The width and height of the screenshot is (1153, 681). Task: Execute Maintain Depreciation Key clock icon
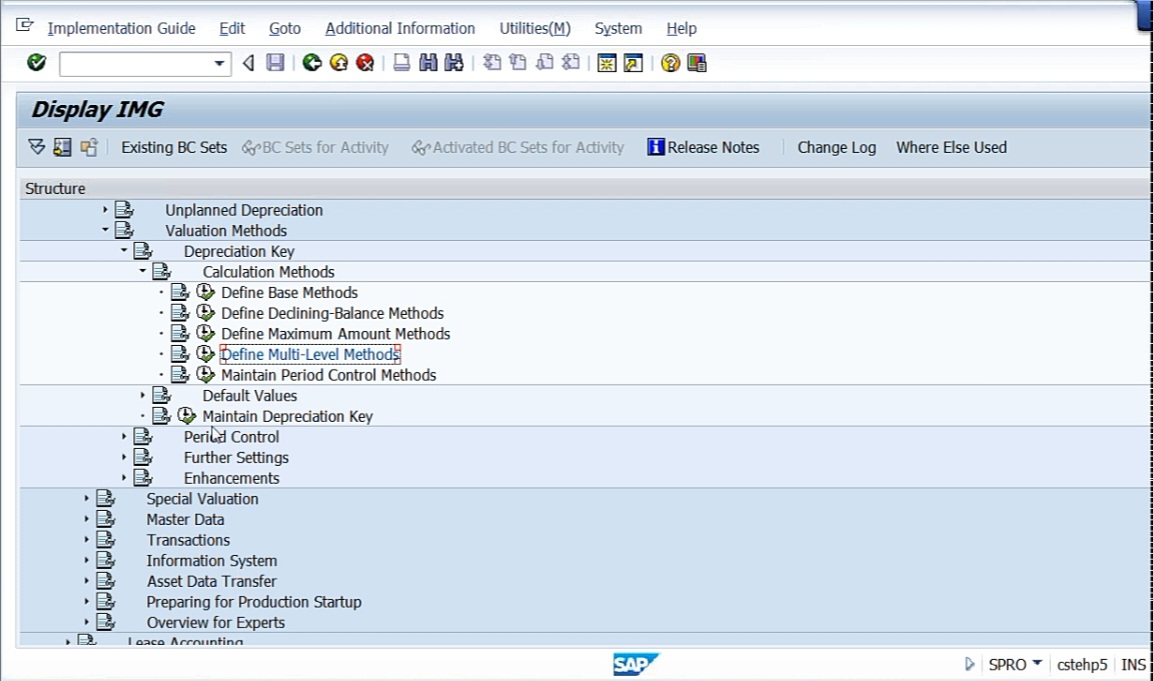187,416
